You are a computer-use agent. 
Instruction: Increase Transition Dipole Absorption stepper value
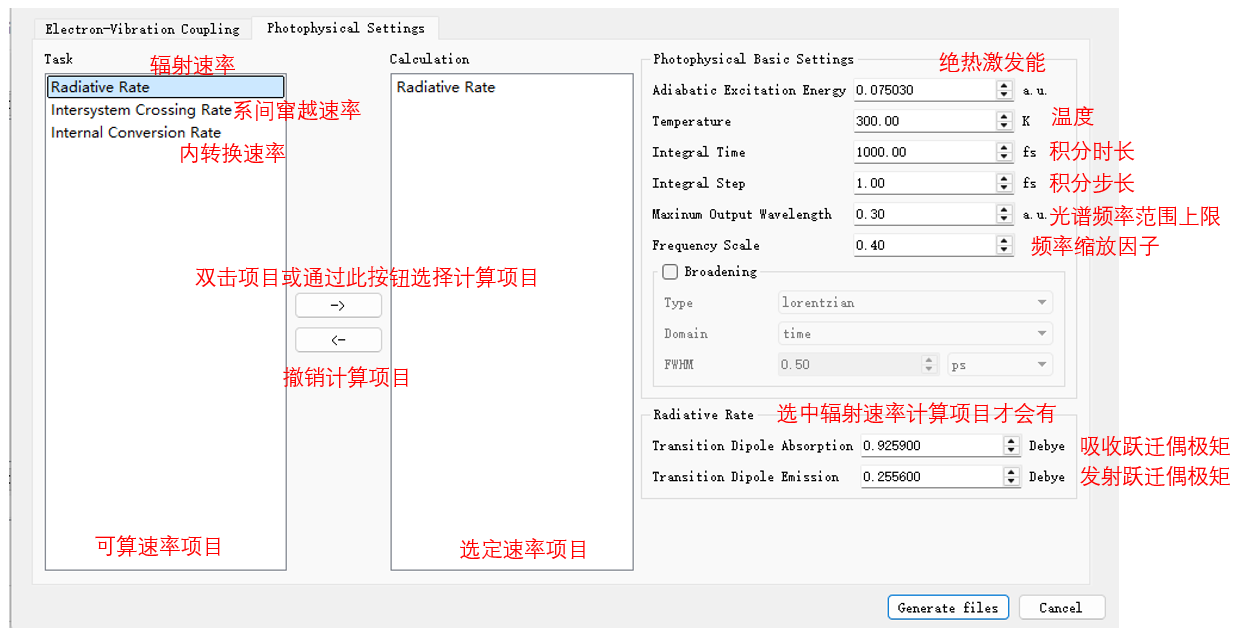pyautogui.click(x=1010, y=441)
